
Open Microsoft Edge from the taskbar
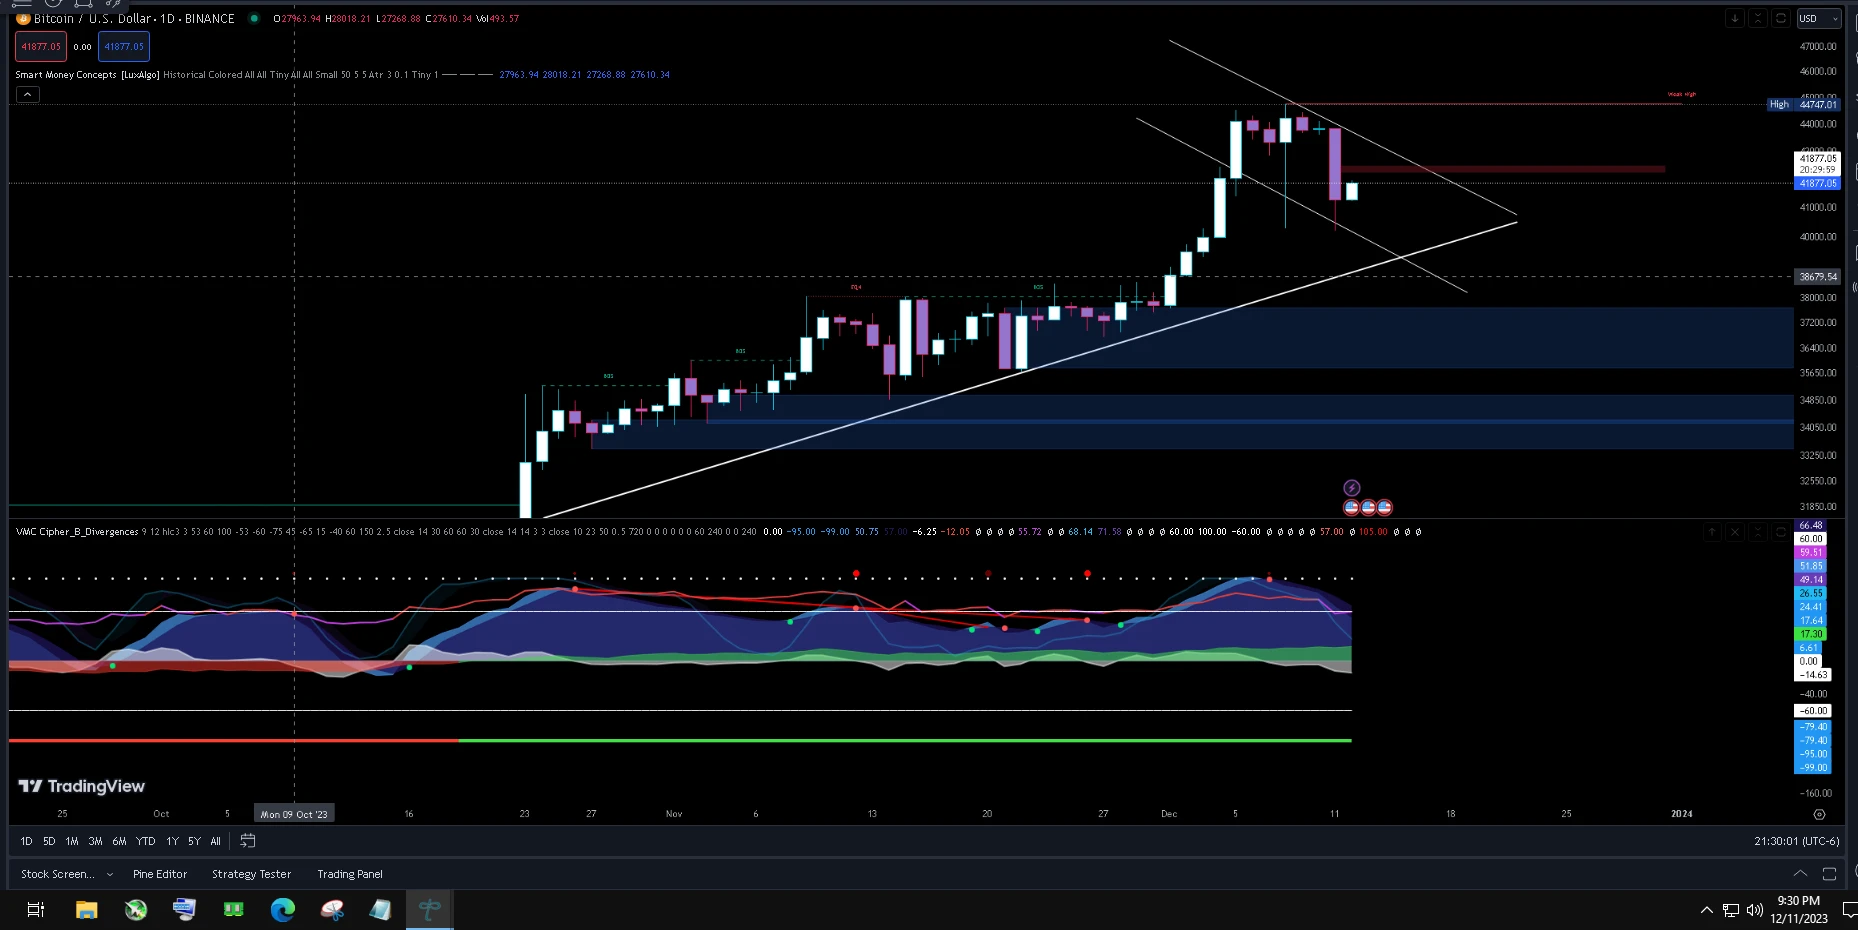click(283, 909)
